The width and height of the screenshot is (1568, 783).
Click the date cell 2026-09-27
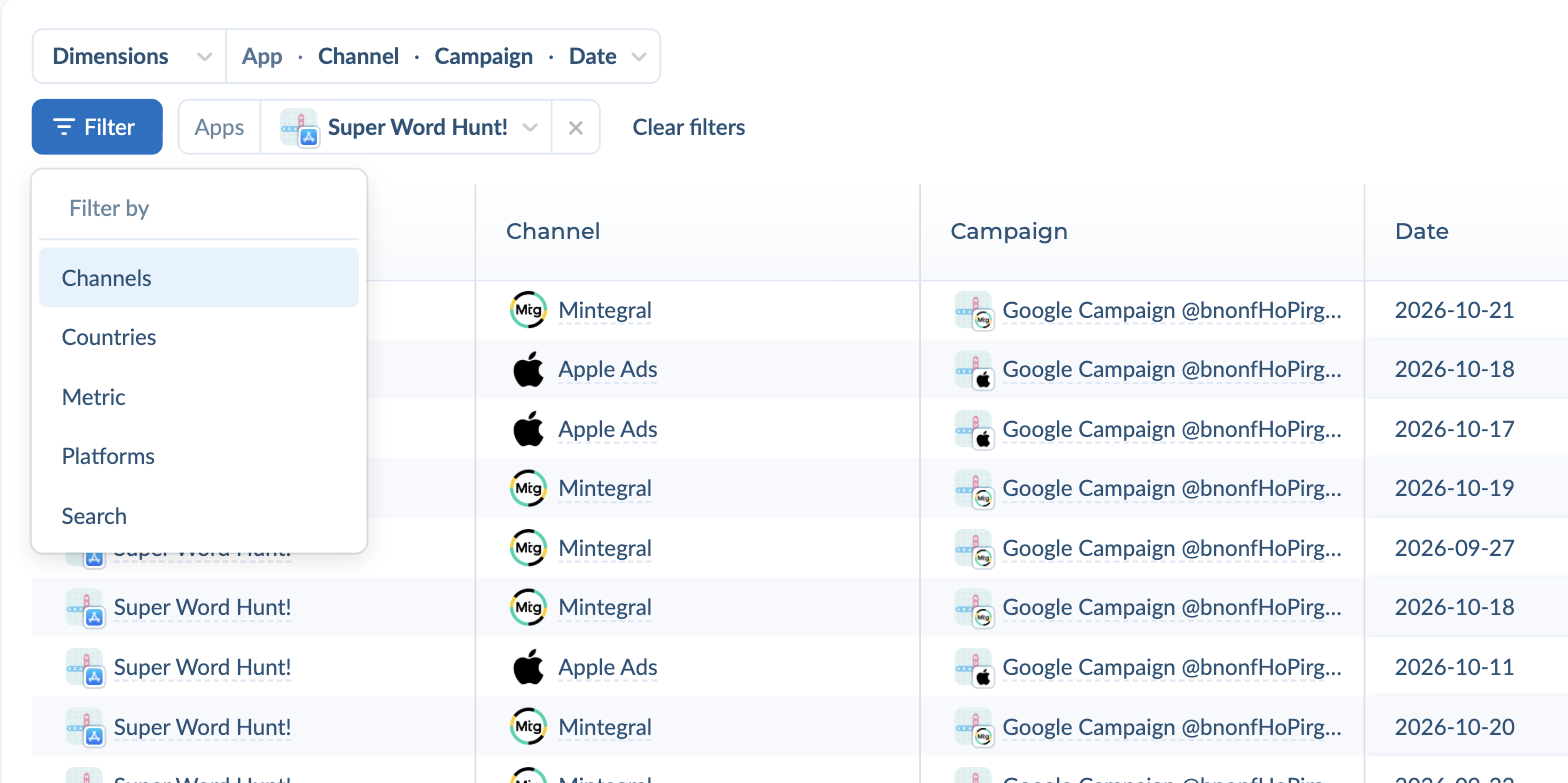point(1455,548)
